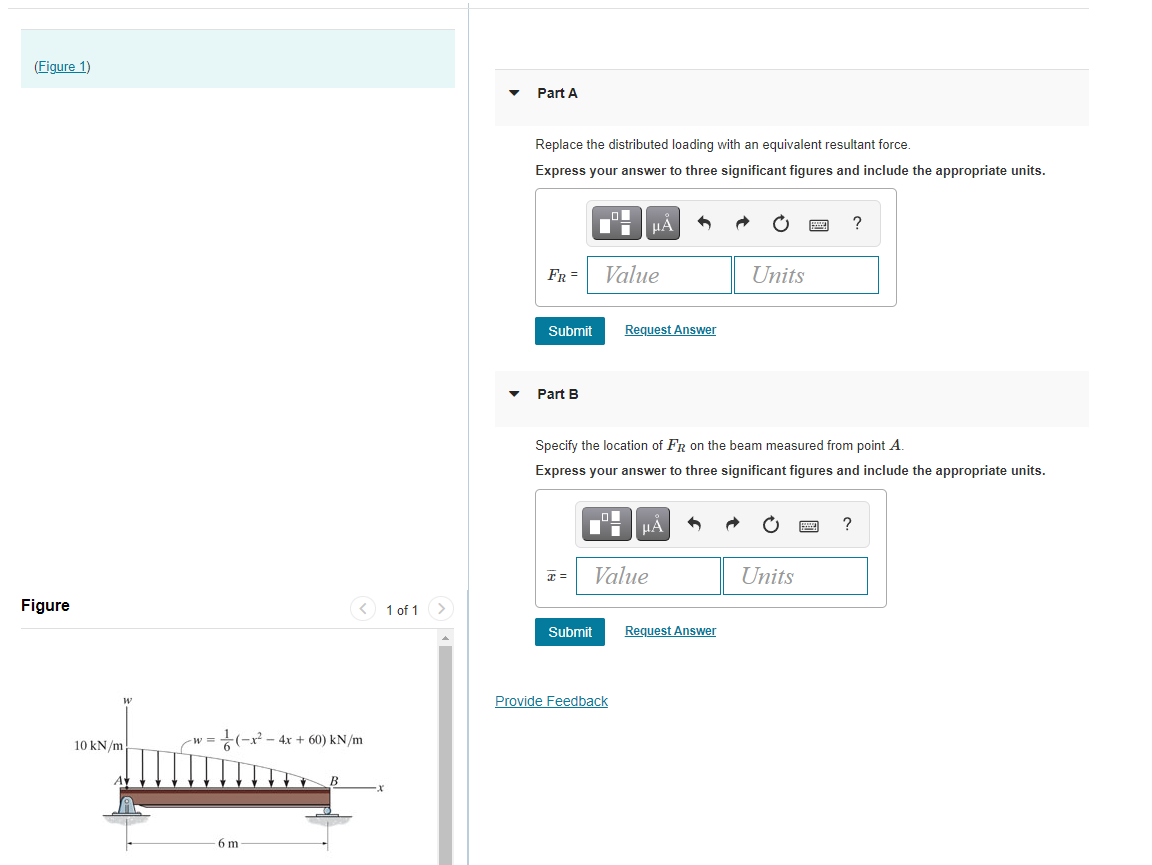The height and width of the screenshot is (865, 1152).
Task: Open the μÅ units inserter in Part B
Action: coord(652,523)
